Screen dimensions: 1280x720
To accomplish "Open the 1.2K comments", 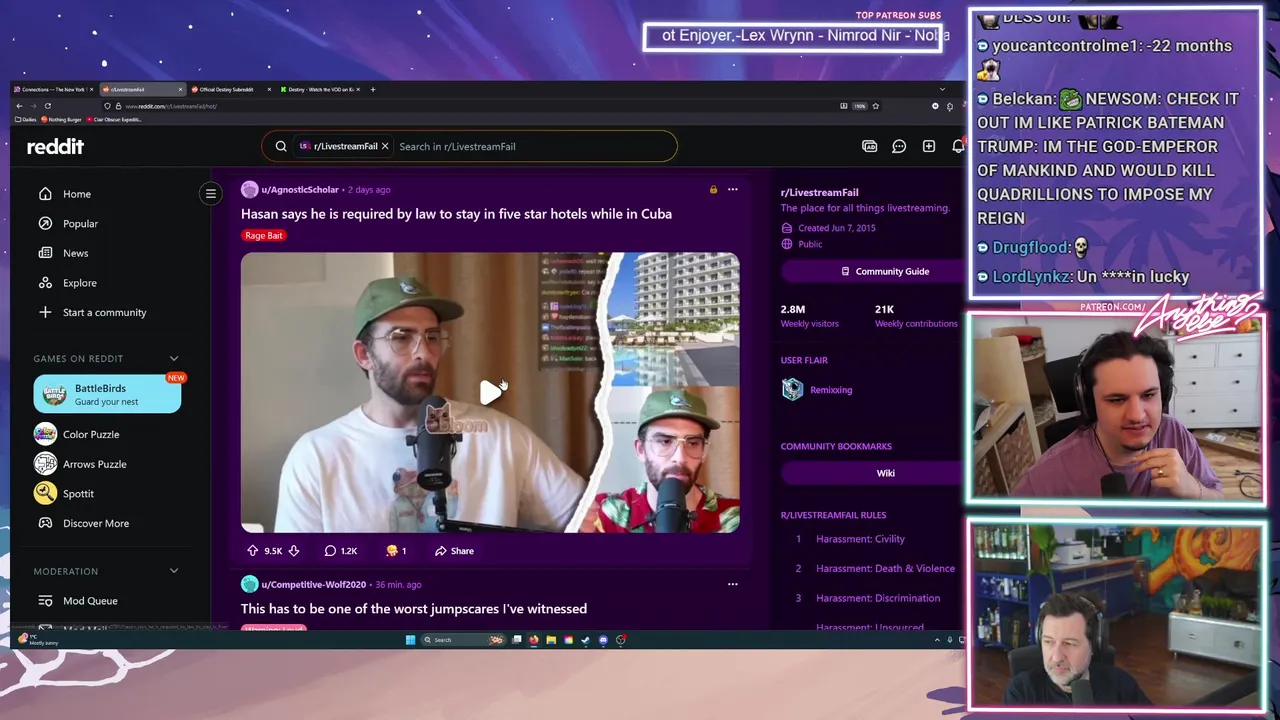I will point(341,551).
